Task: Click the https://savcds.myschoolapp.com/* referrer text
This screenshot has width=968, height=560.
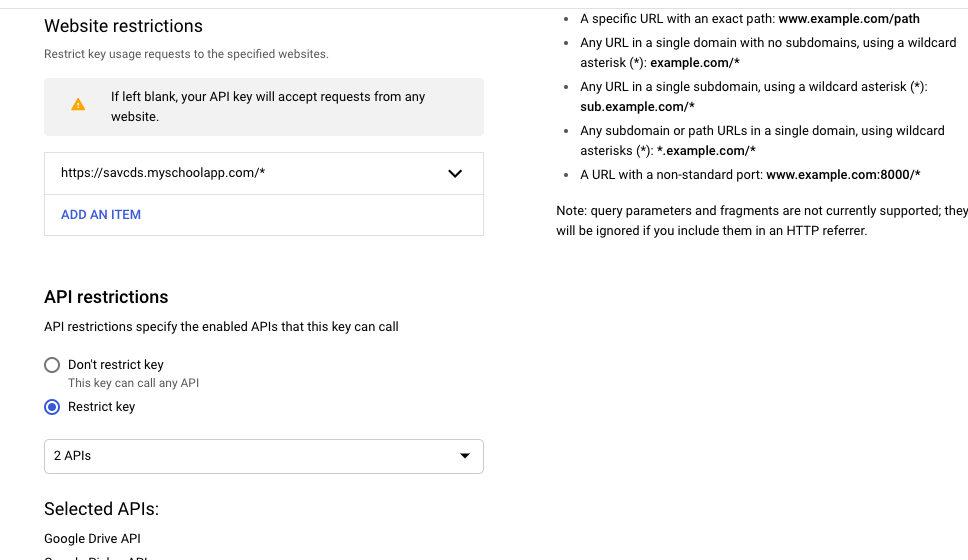Action: [x=163, y=173]
